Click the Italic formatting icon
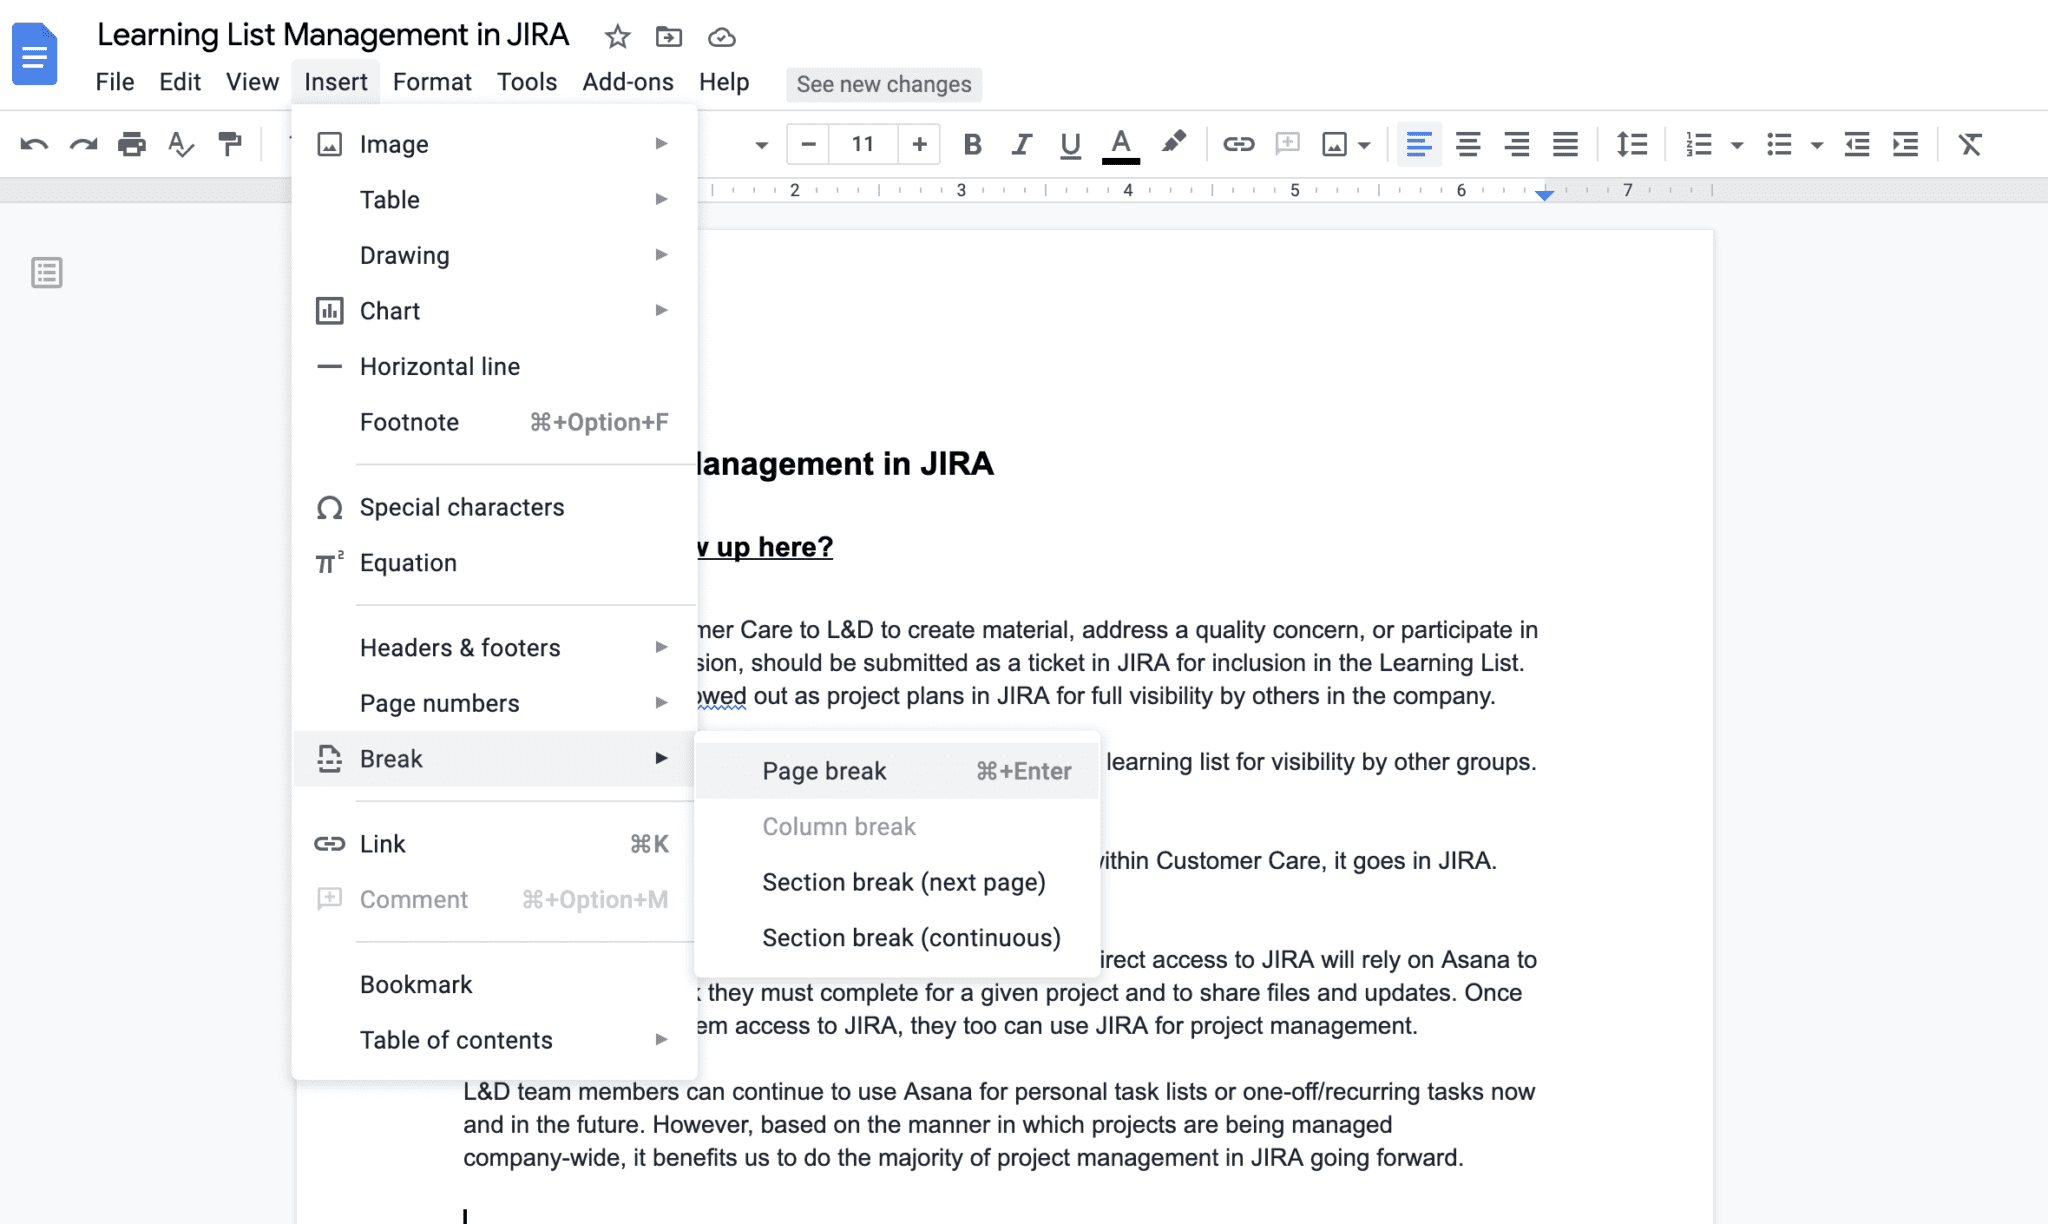The image size is (2048, 1224). tap(1020, 143)
